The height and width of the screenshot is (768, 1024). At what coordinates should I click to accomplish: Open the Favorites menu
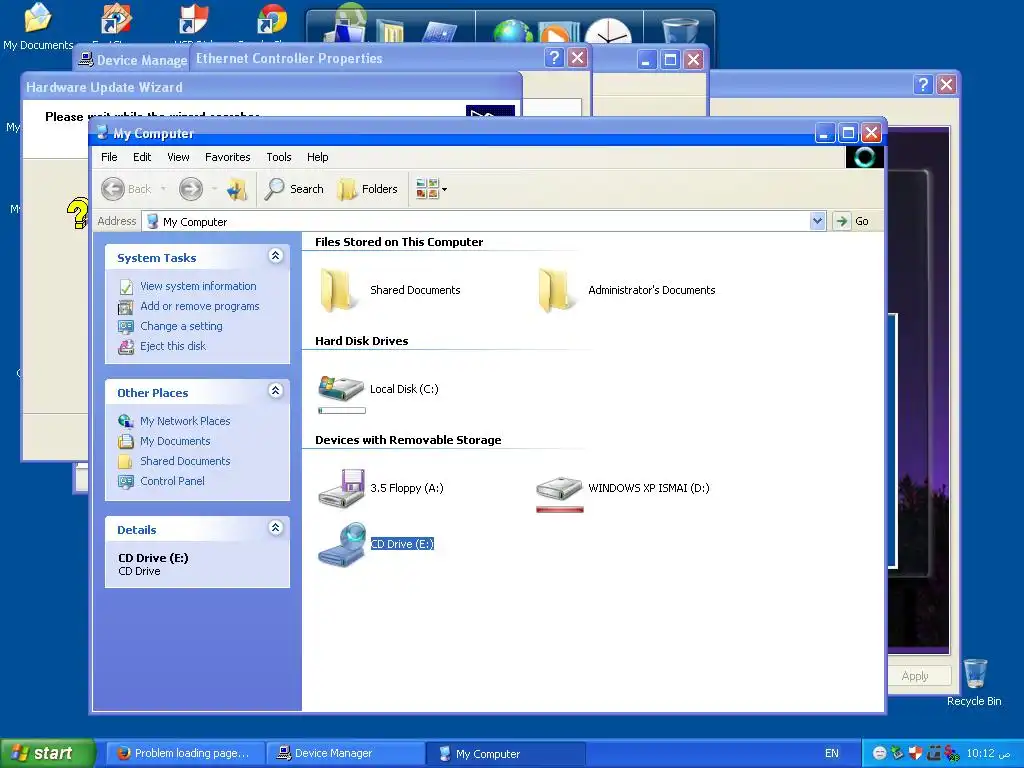(227, 157)
